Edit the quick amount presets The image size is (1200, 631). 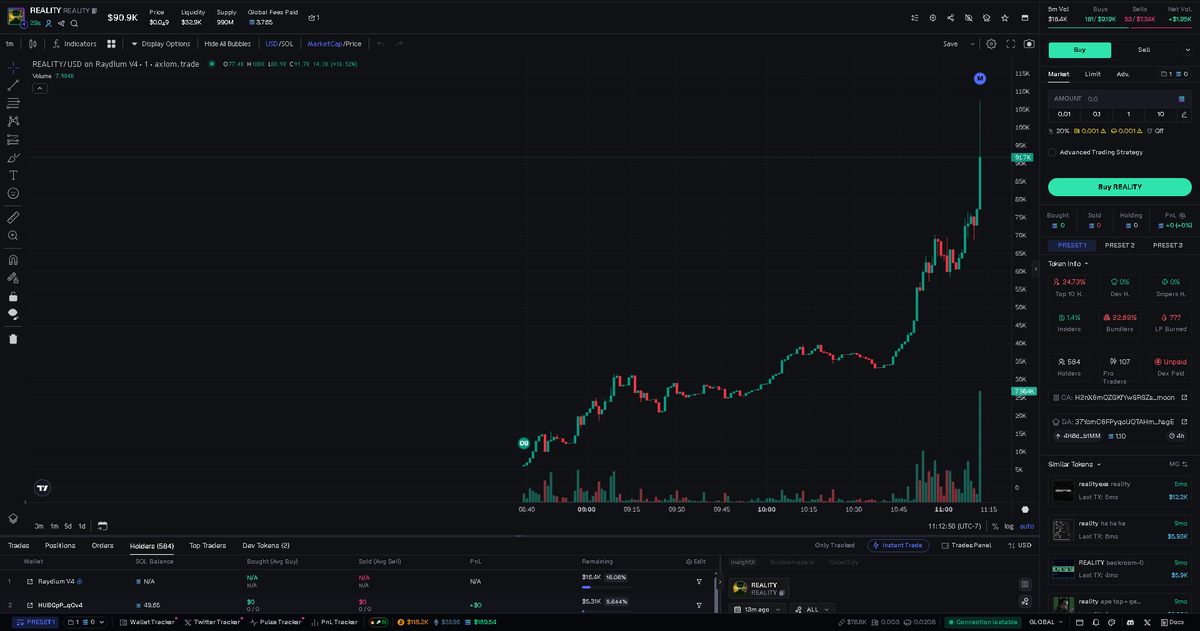(1184, 114)
